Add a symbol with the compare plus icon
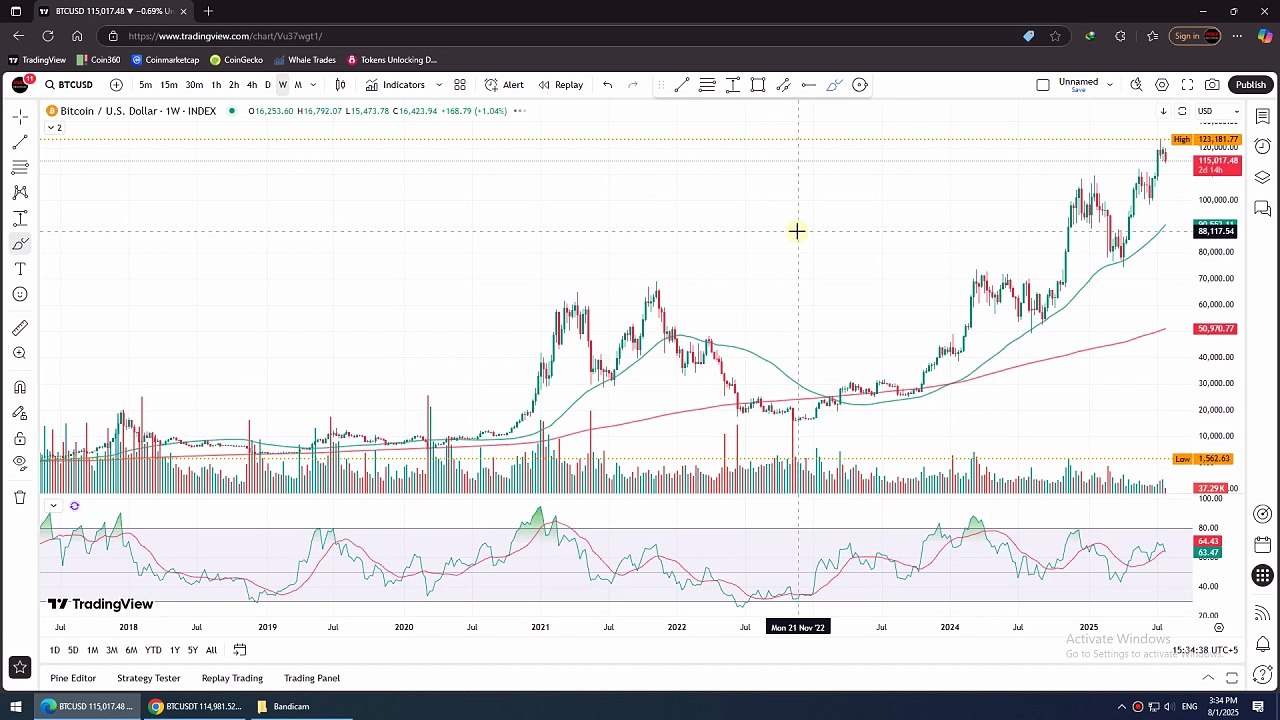The width and height of the screenshot is (1280, 720). [x=116, y=85]
